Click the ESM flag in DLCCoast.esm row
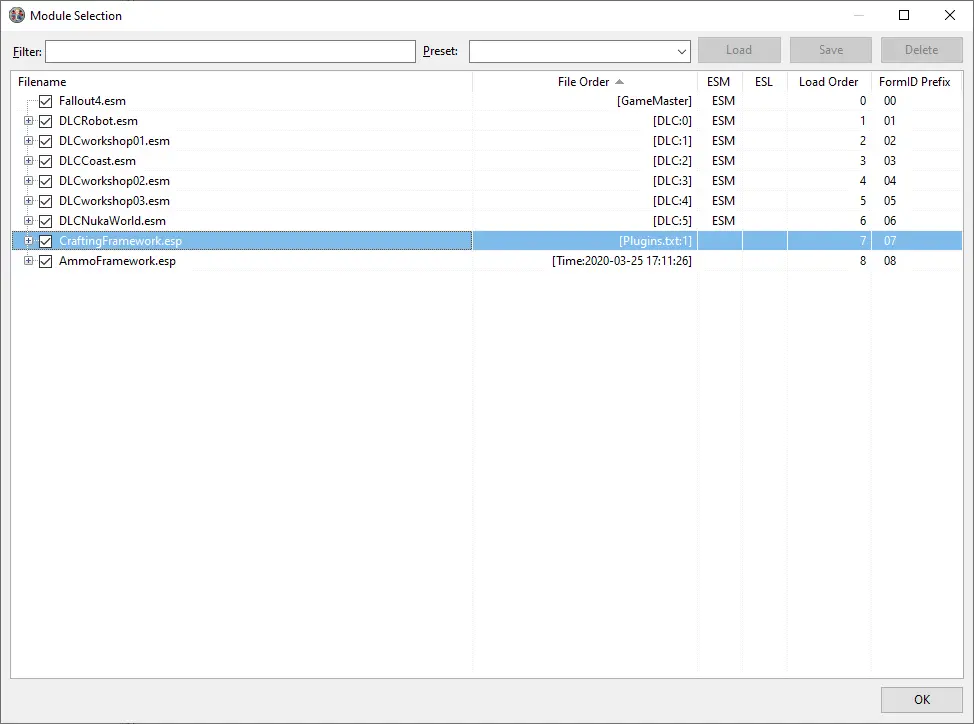 point(723,161)
